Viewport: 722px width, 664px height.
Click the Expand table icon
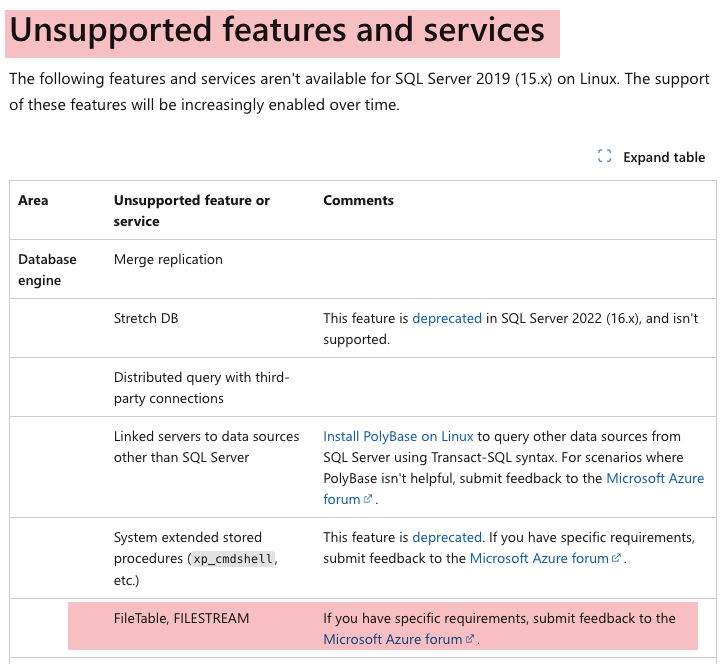(x=604, y=156)
